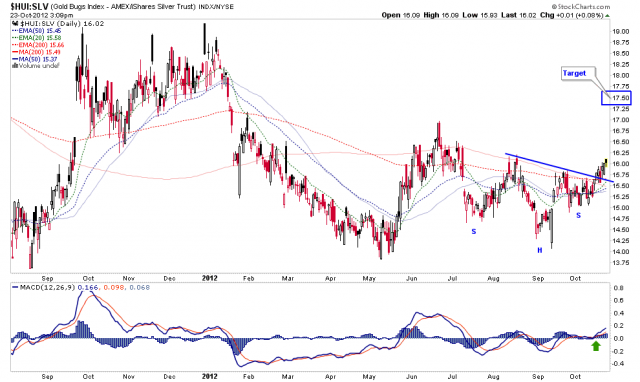640x382 pixels.
Task: Click '2012' on the price chart time axis
Action: click(x=209, y=278)
